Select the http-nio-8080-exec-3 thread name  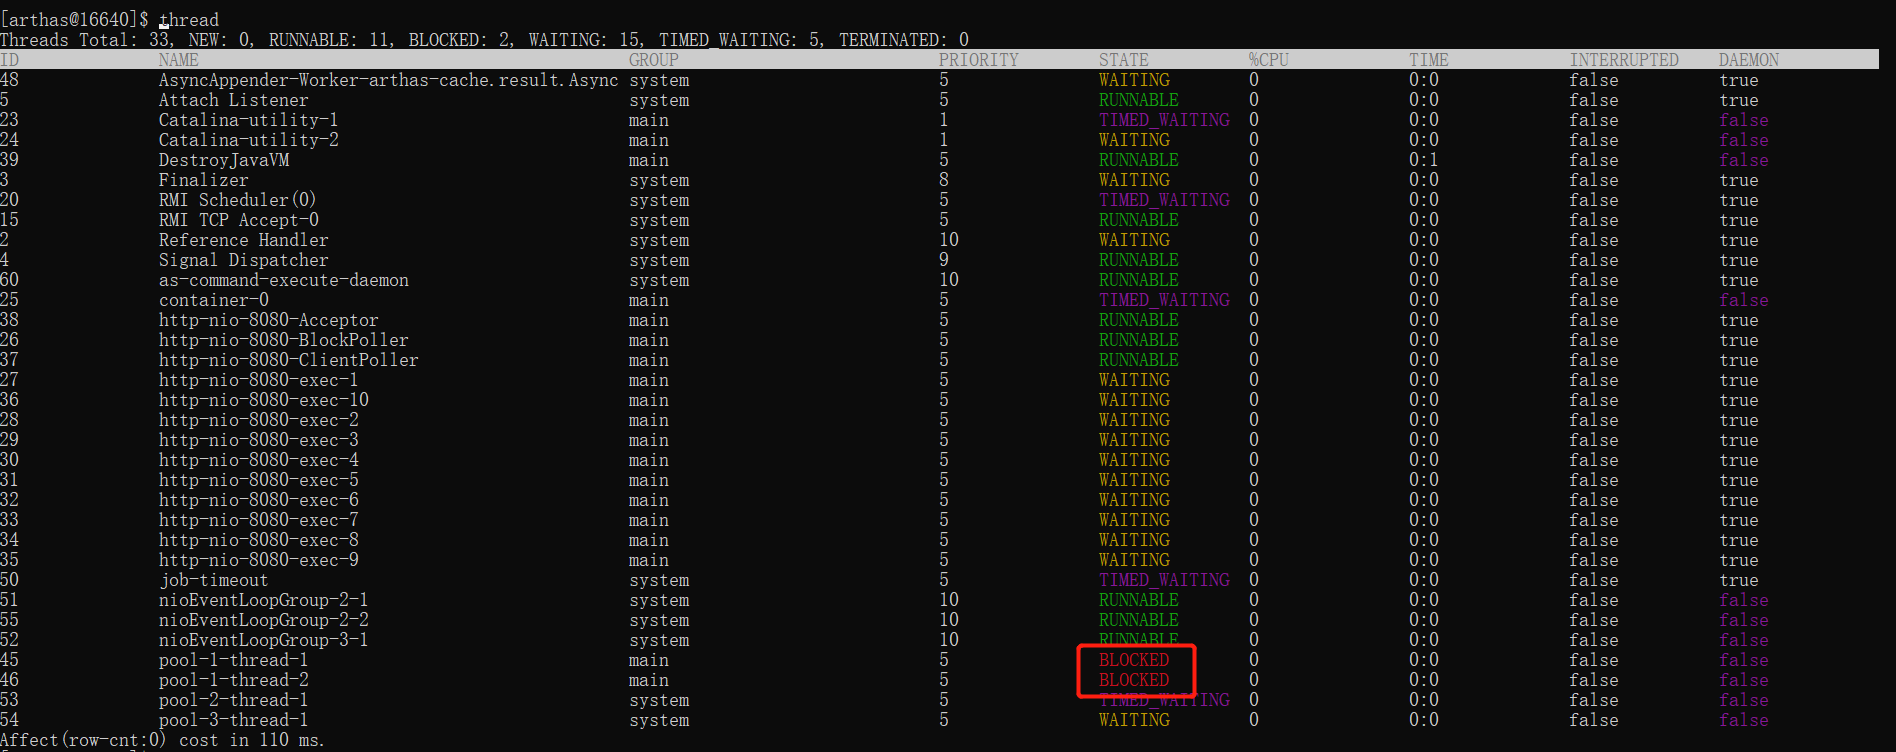[259, 440]
